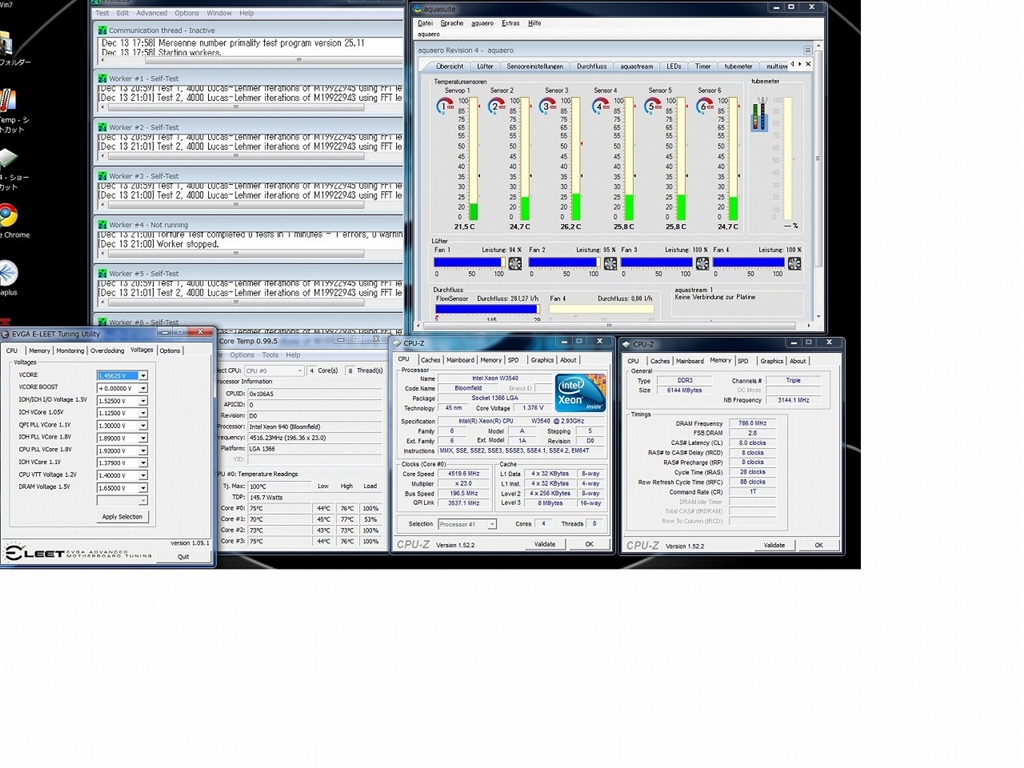This screenshot has height=768, width=1024.
Task: Click the Sensor 3 gauge icon
Action: (548, 106)
